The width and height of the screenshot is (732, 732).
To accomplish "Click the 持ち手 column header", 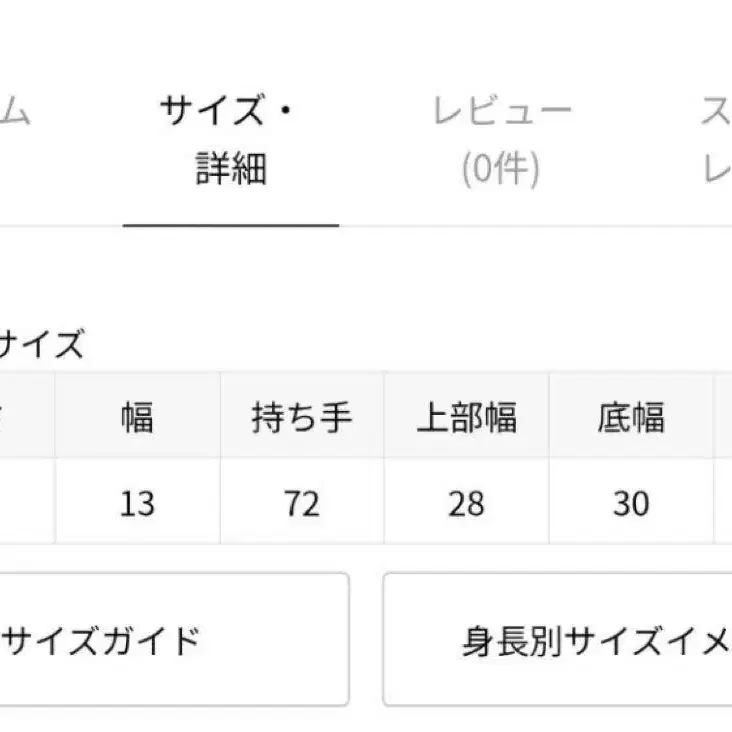I will tap(301, 417).
